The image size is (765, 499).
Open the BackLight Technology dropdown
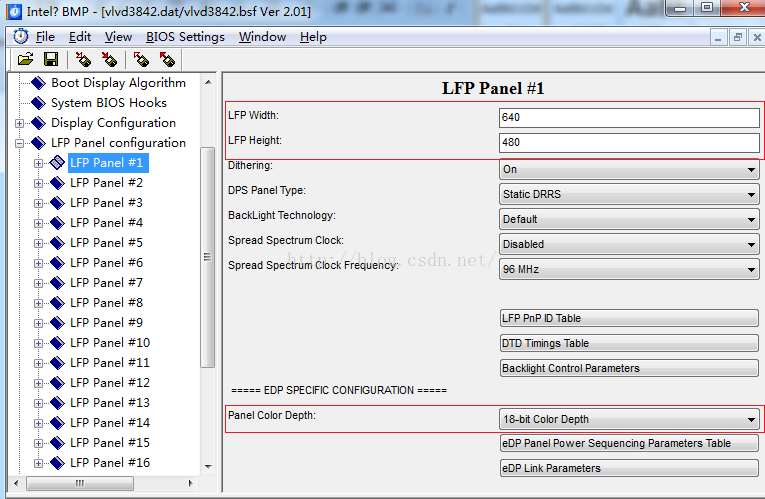click(x=629, y=219)
